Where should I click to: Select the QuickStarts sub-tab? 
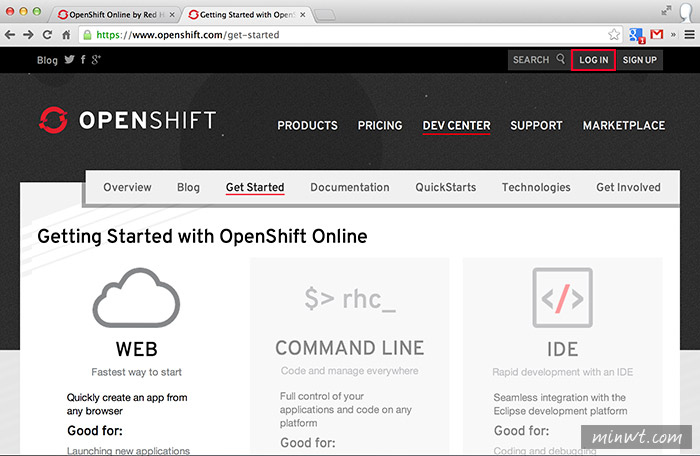click(446, 187)
